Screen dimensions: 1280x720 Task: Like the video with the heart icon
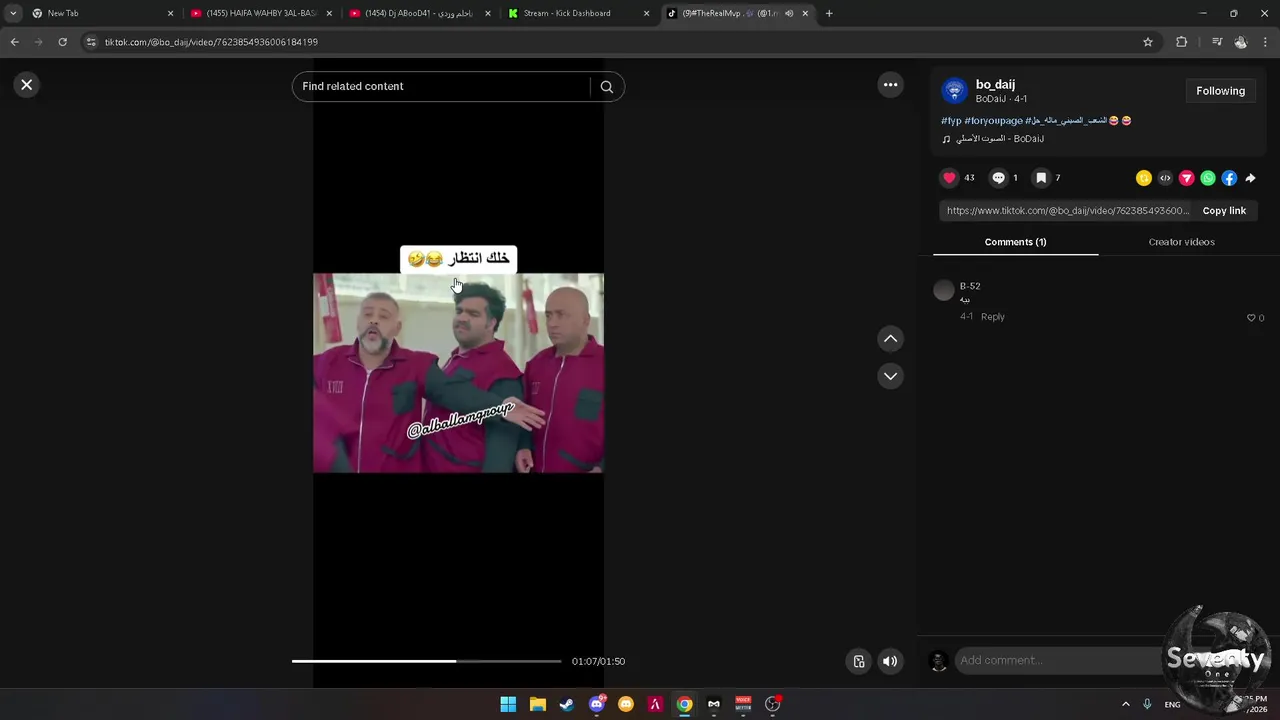pyautogui.click(x=949, y=178)
